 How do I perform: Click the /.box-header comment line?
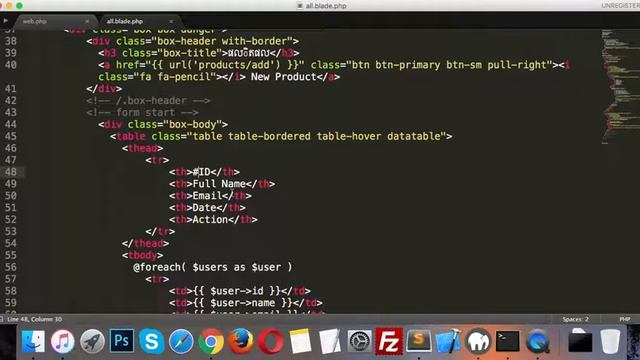(x=149, y=100)
